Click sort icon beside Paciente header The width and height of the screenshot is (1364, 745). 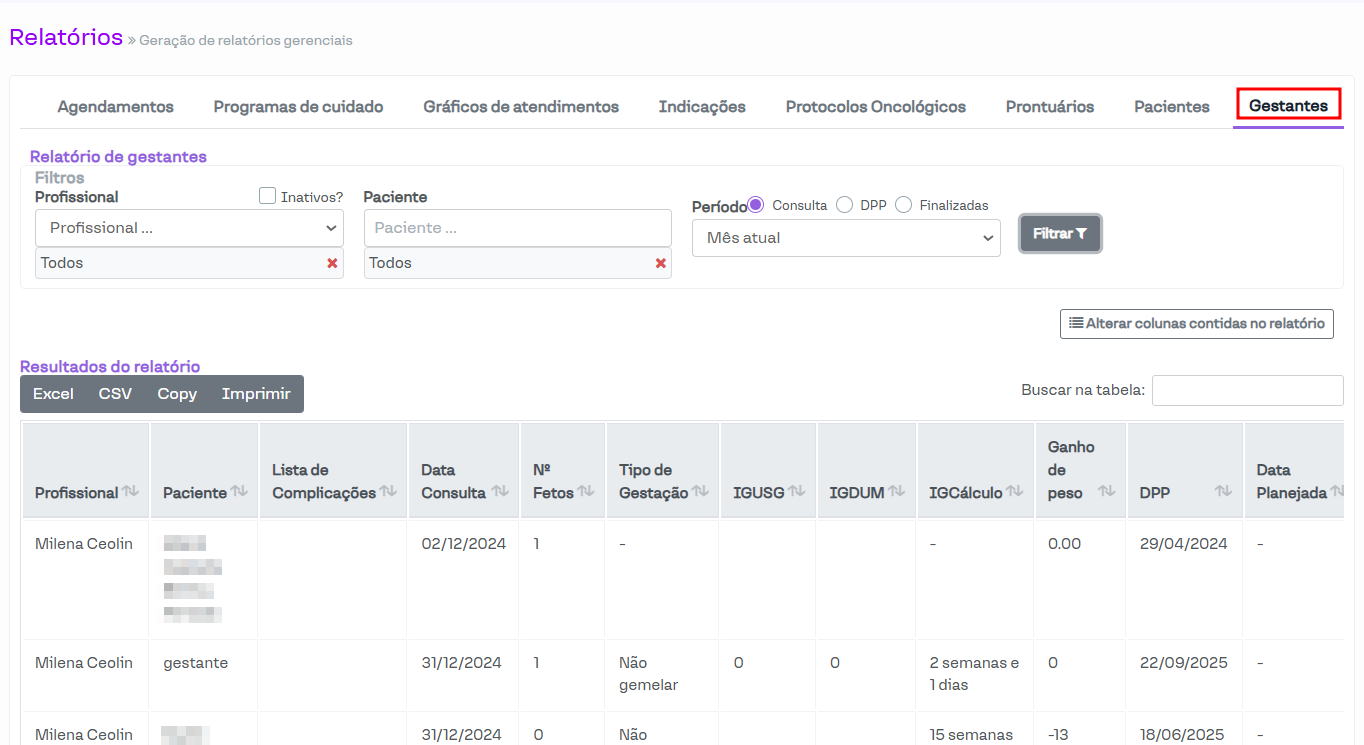pyautogui.click(x=239, y=492)
